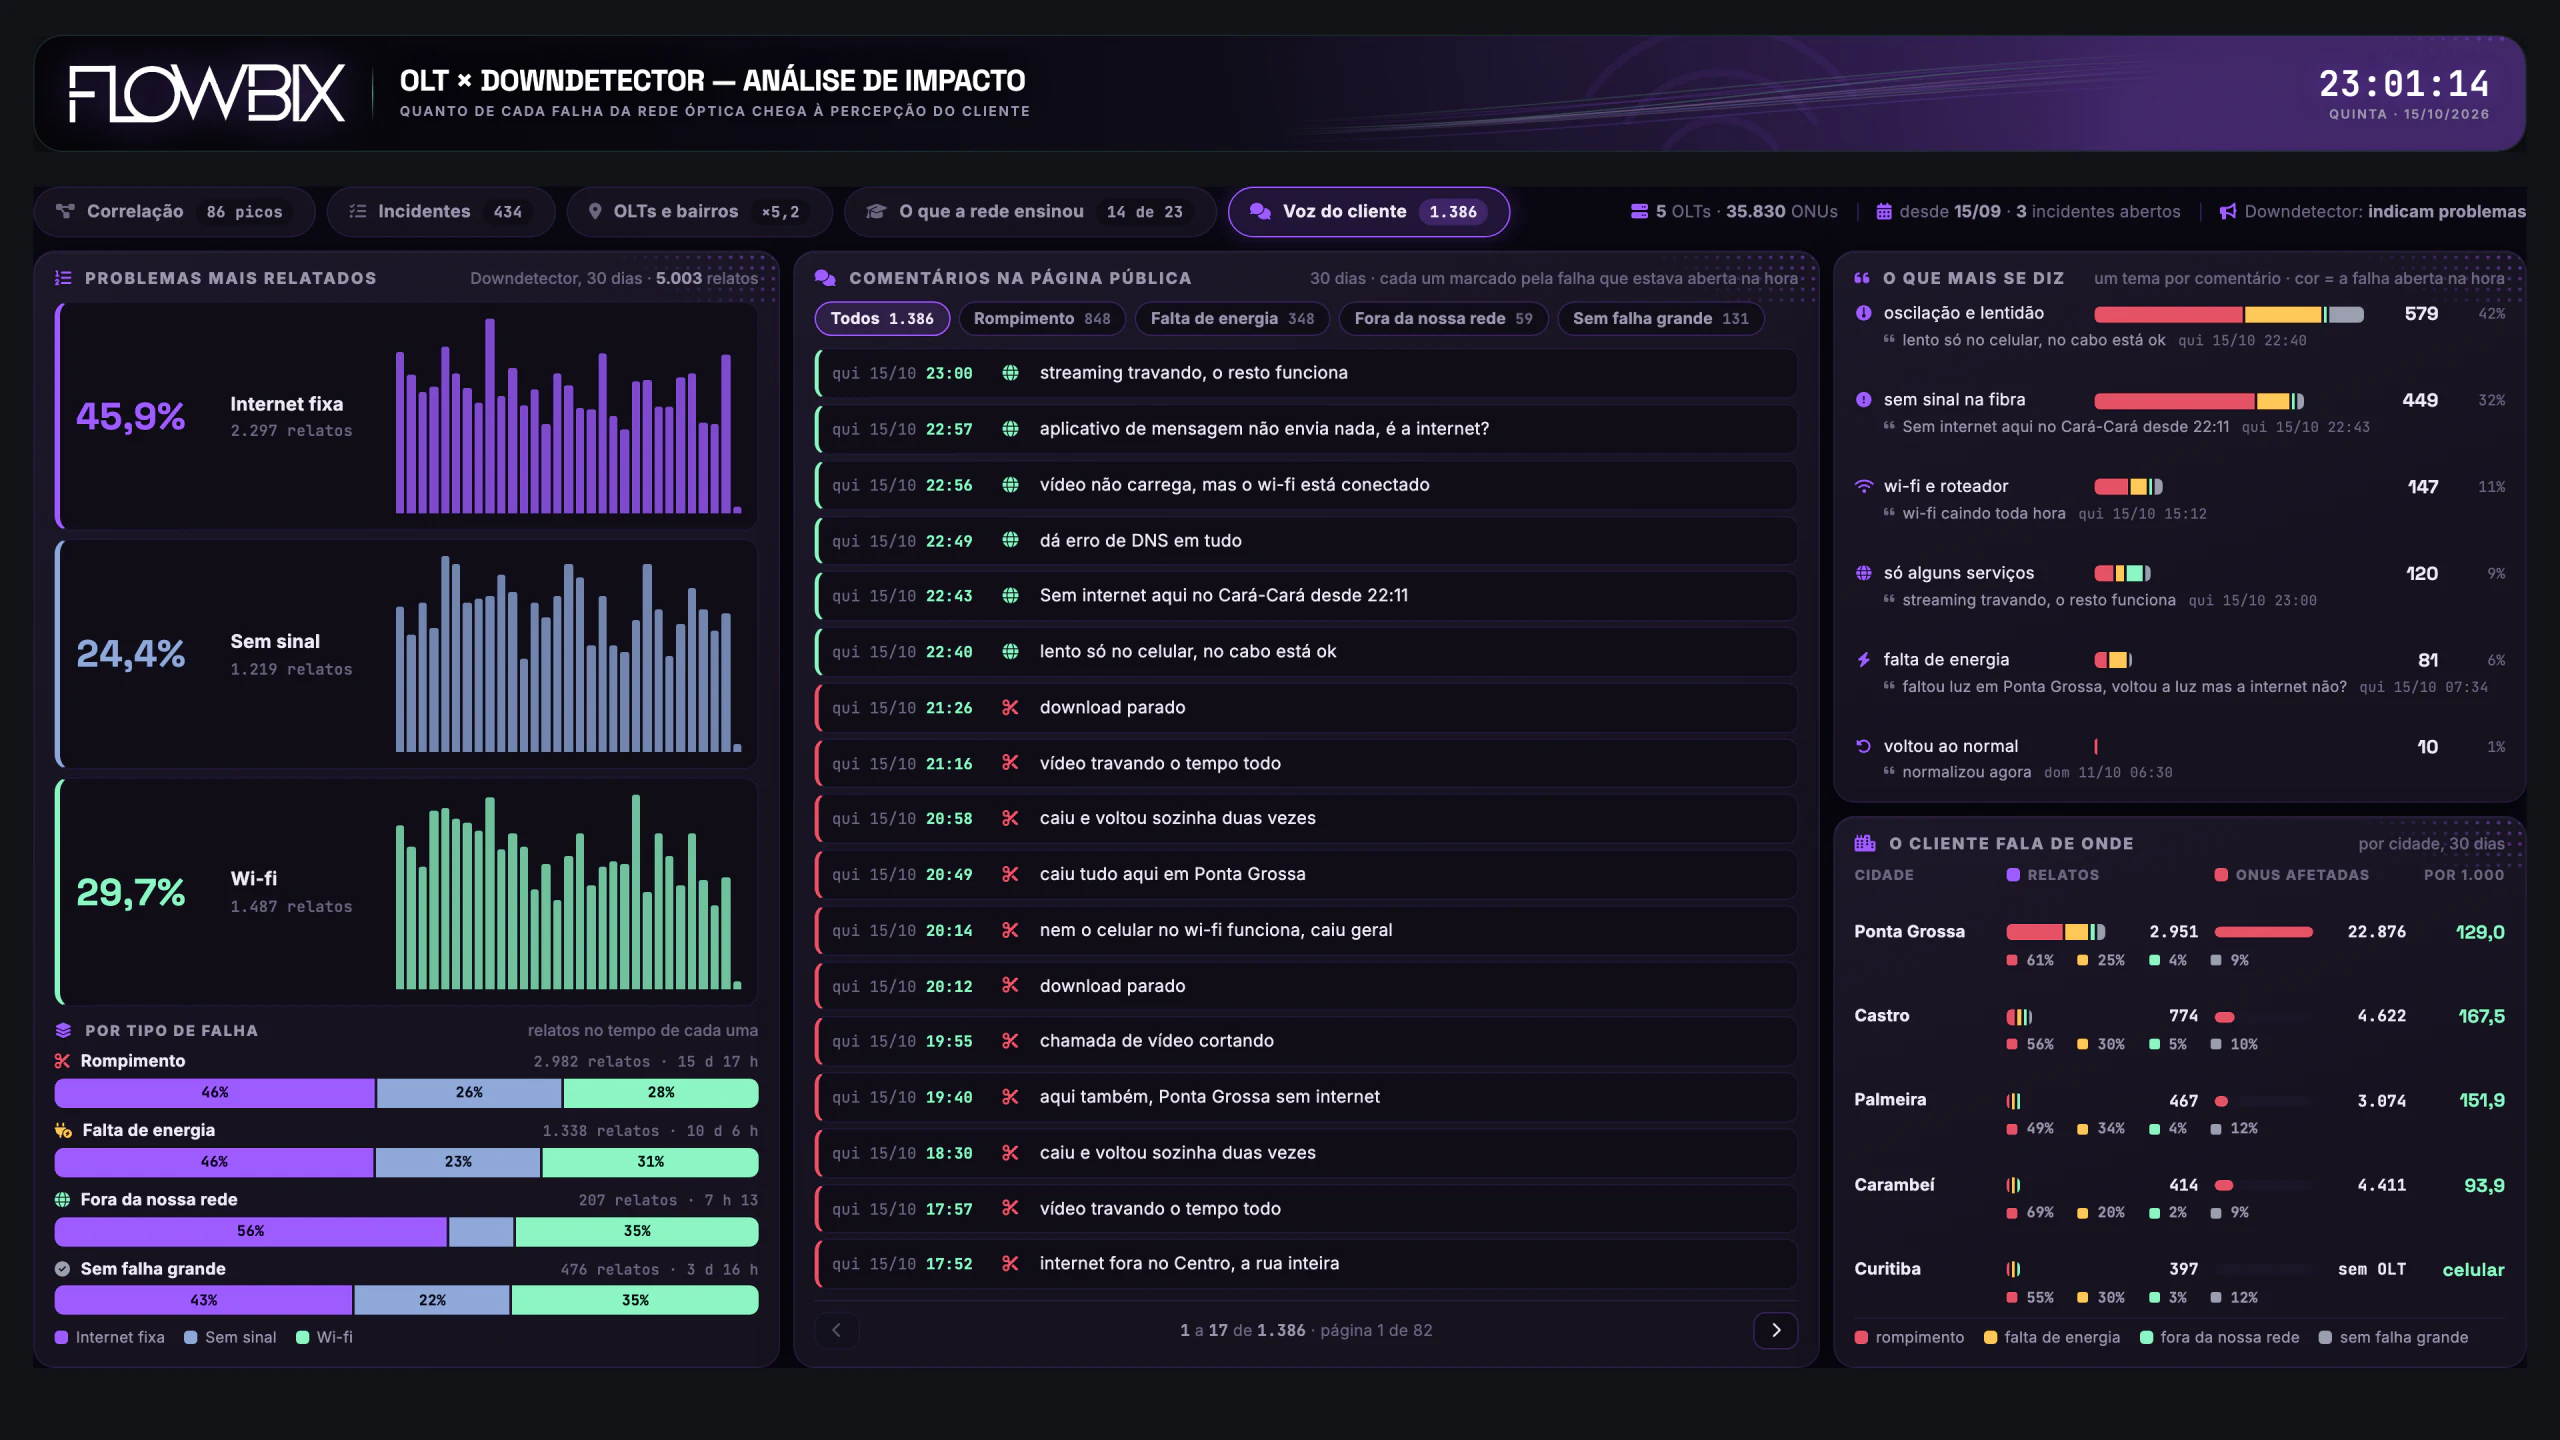
Task: Click the calendar icon beside desde 15/09
Action: point(1884,212)
